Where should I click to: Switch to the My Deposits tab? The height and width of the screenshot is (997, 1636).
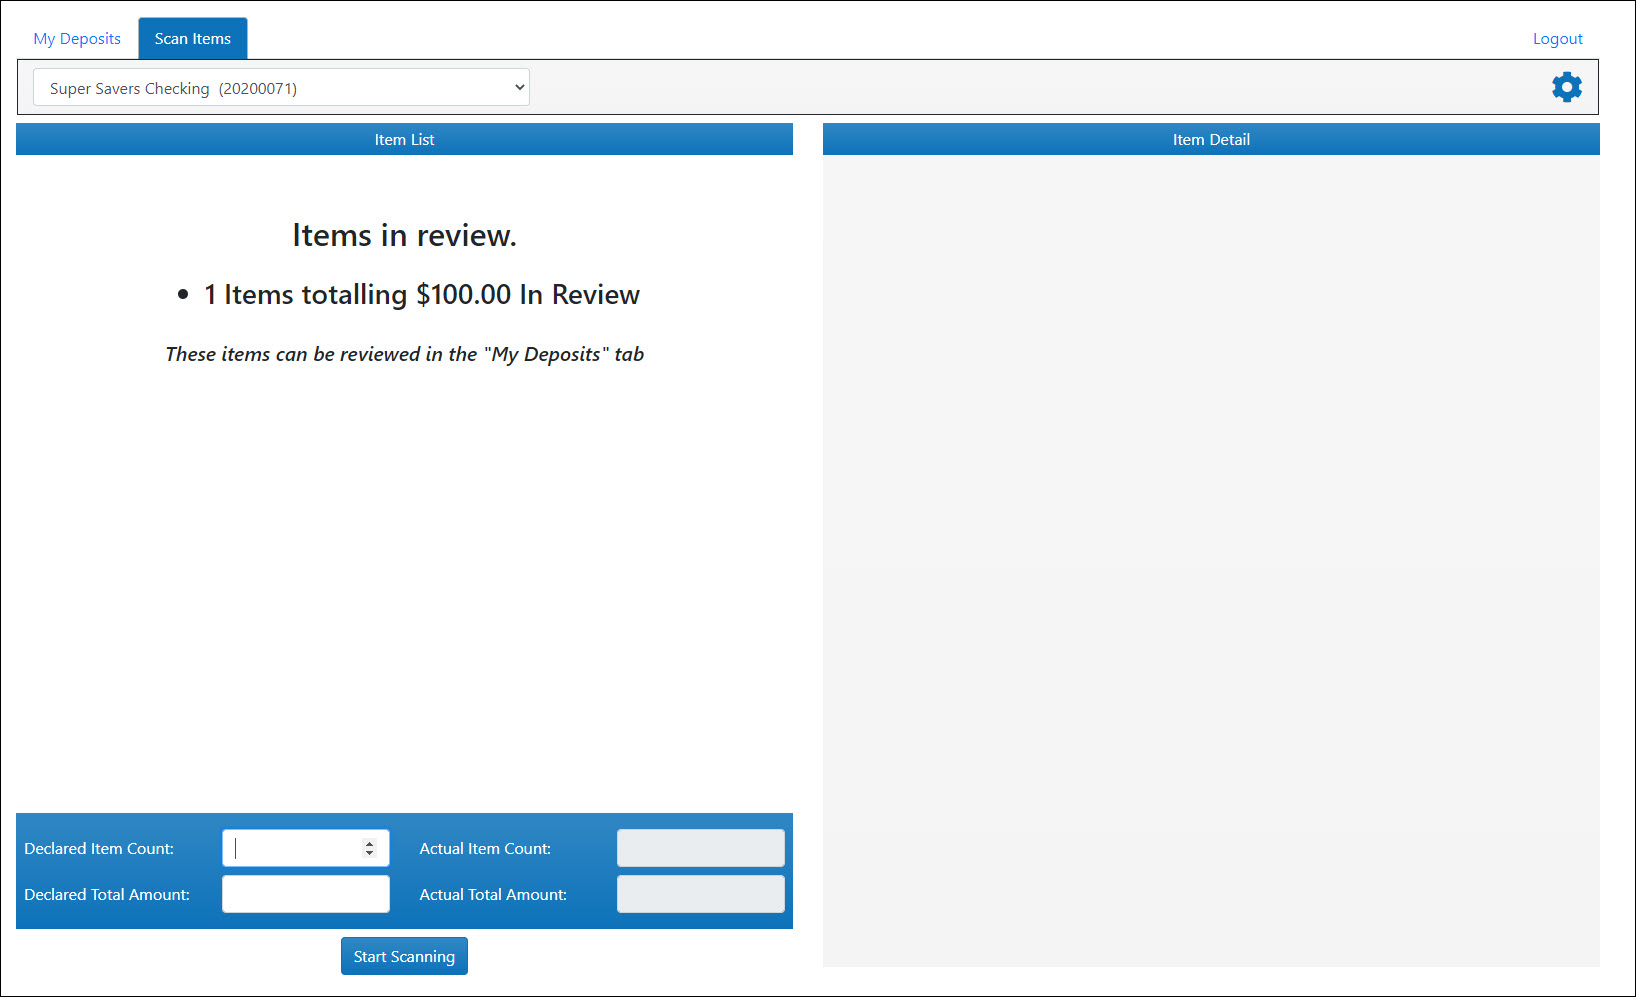click(x=77, y=39)
